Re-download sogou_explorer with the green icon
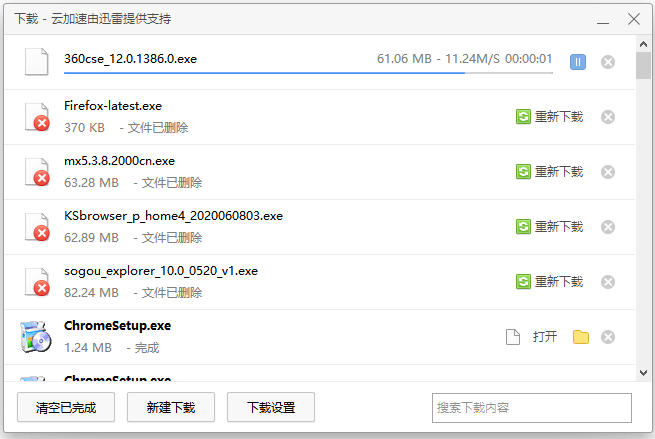Viewport: 655px width, 439px height. (523, 282)
